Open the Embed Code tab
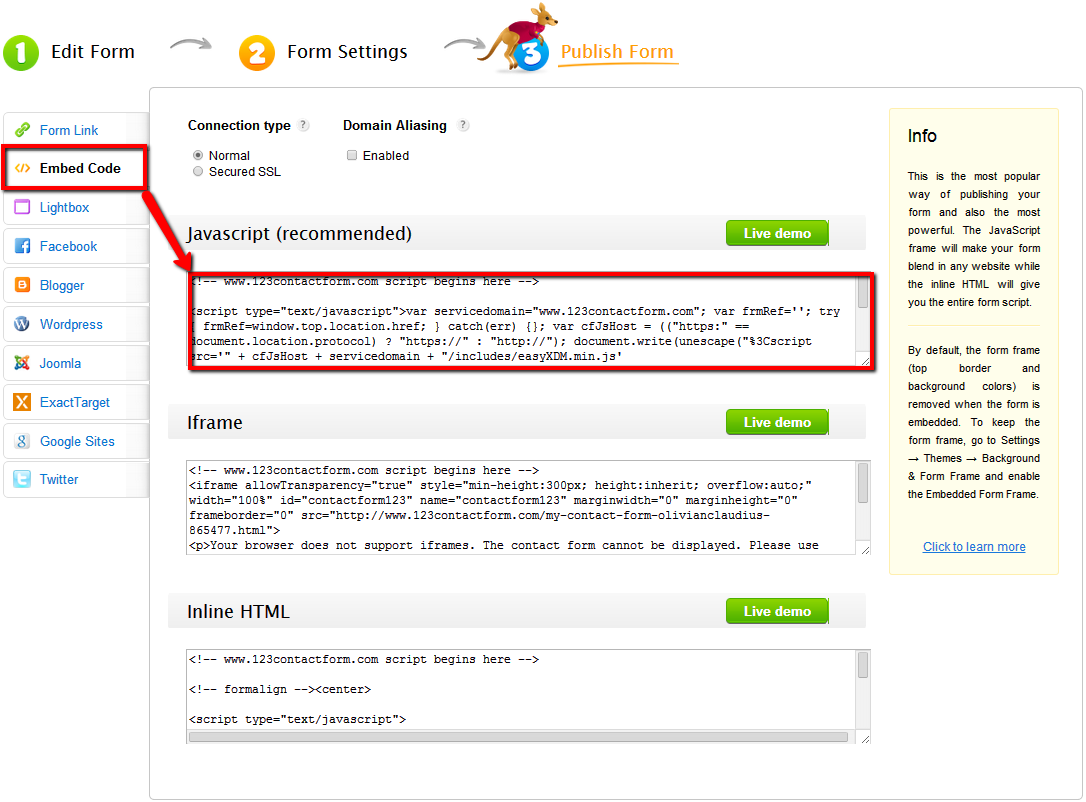The image size is (1086, 802). (75, 168)
